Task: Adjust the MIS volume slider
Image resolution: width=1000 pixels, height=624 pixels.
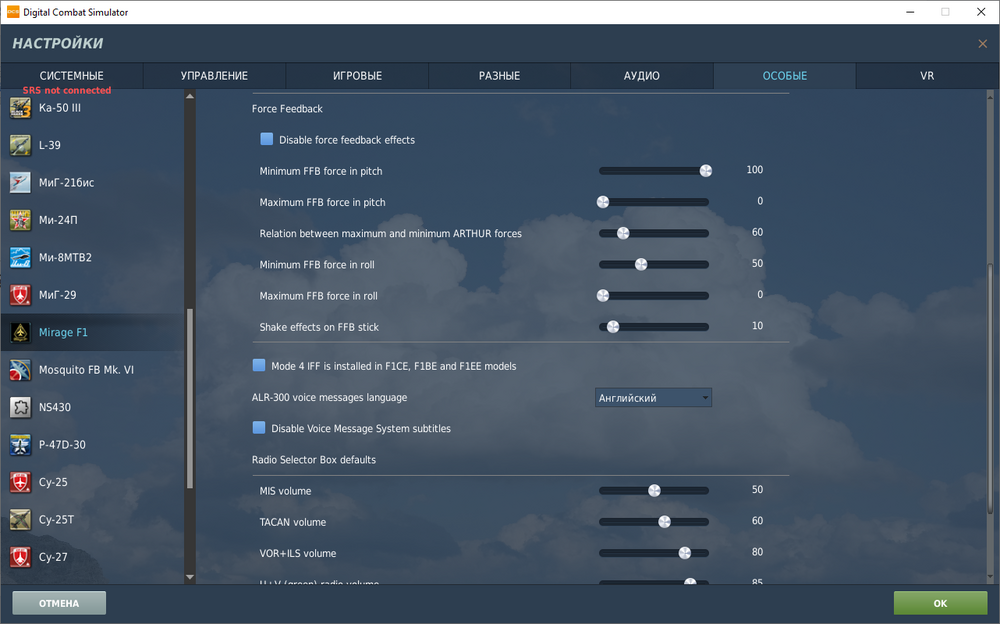Action: (654, 491)
